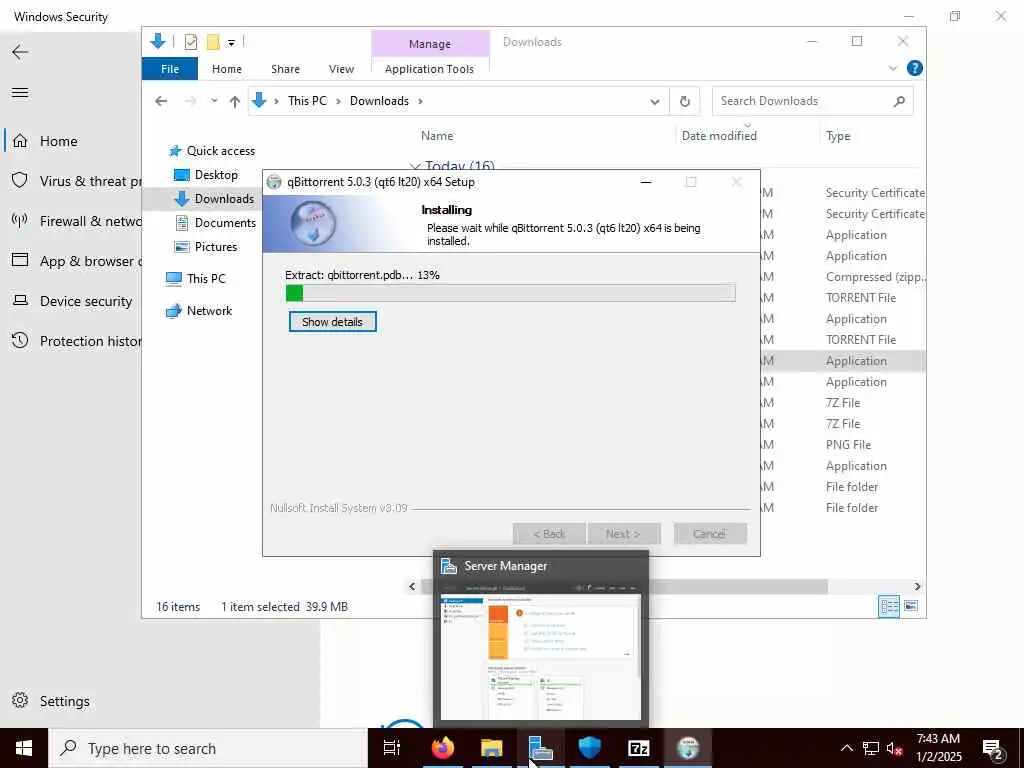
Task: Open App & browser control section
Action: click(76, 261)
